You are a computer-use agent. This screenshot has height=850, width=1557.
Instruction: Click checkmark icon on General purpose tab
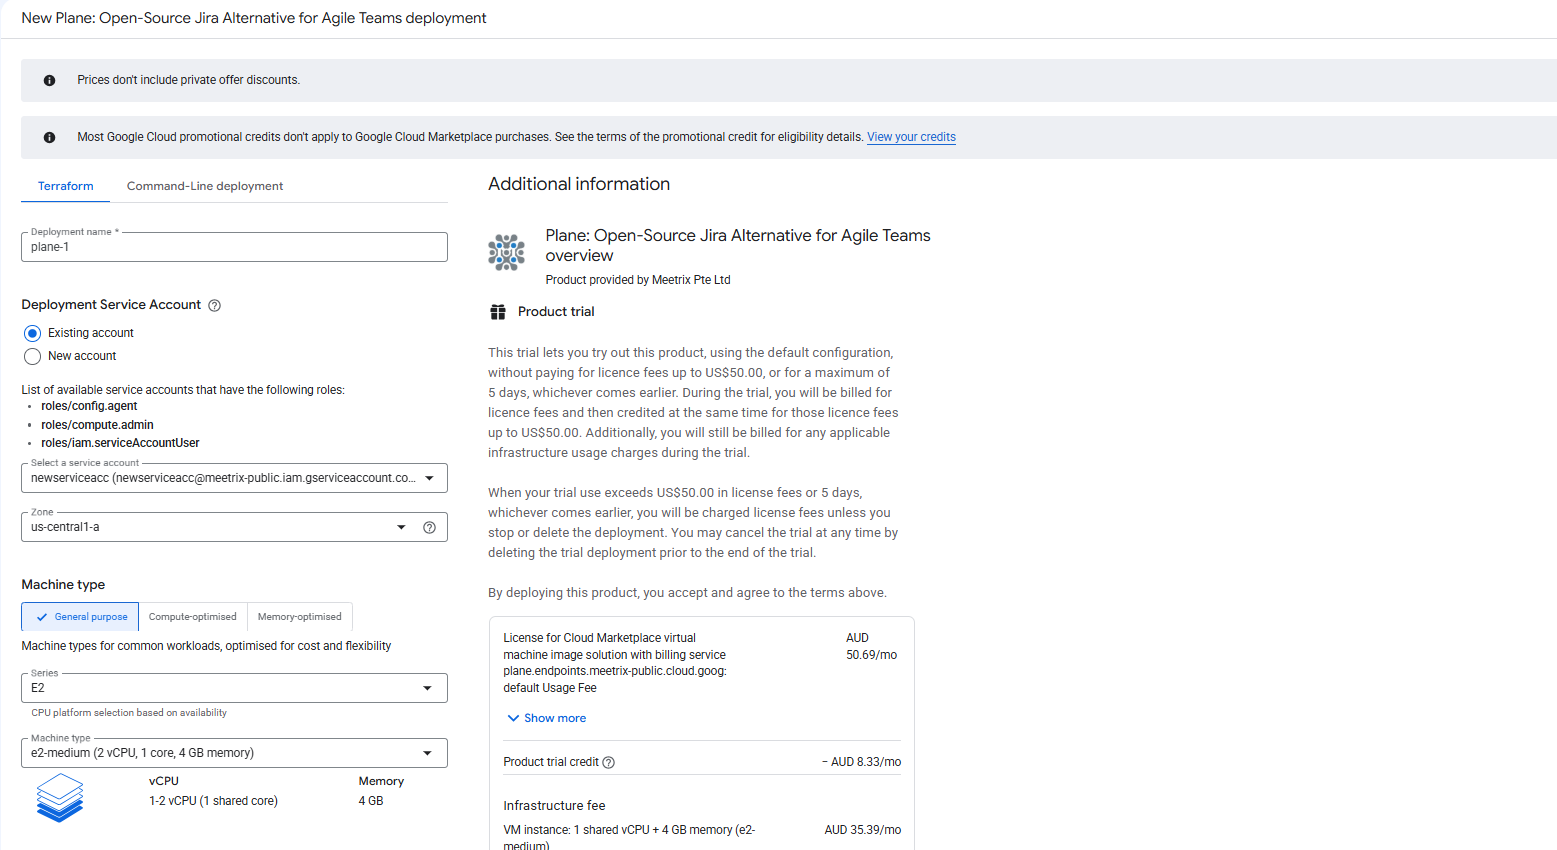pyautogui.click(x=42, y=617)
